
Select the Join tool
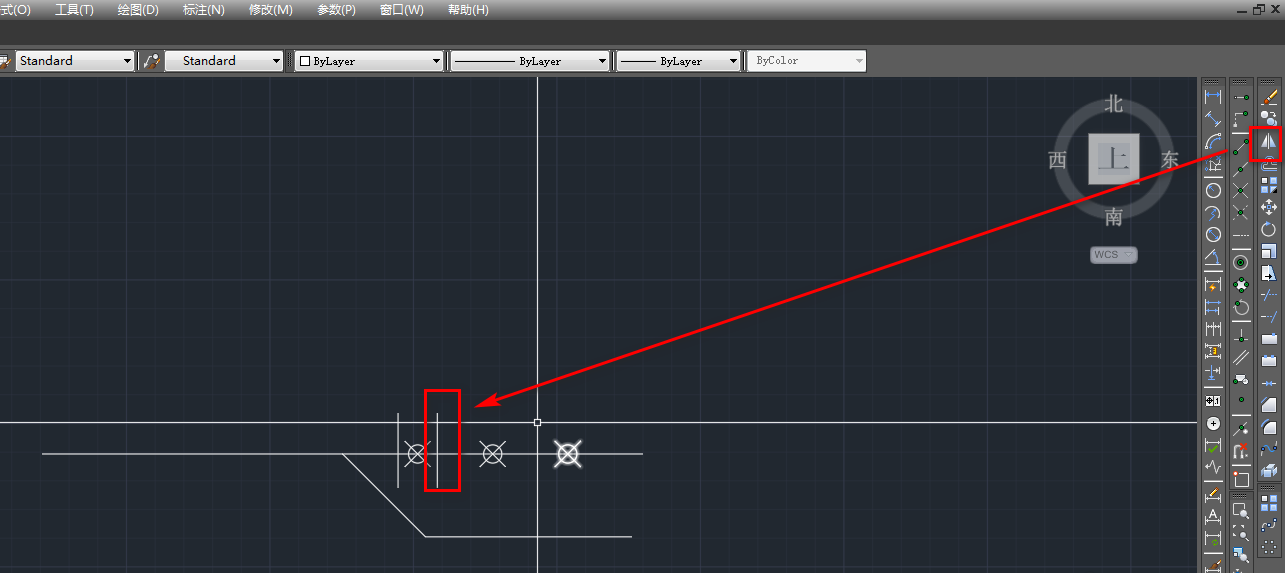coord(1269,384)
